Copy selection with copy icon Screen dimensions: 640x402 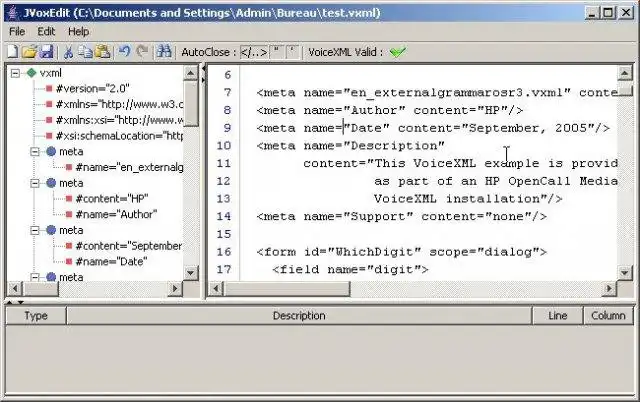85,52
